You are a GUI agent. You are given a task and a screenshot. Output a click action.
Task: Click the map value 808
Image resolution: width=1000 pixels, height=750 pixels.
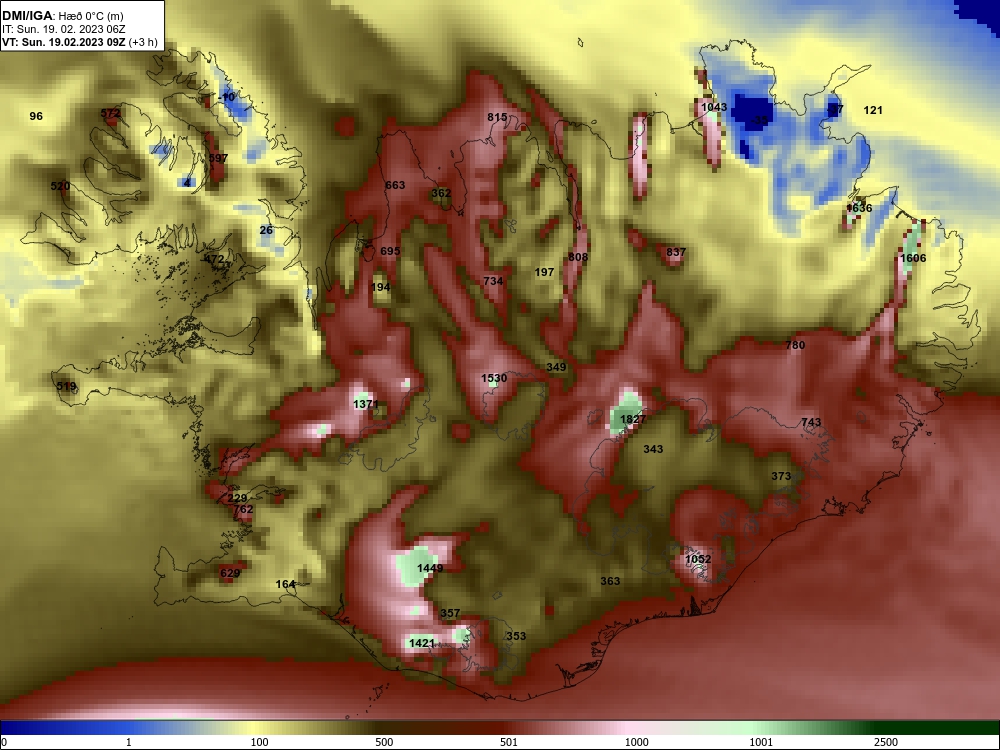578,258
